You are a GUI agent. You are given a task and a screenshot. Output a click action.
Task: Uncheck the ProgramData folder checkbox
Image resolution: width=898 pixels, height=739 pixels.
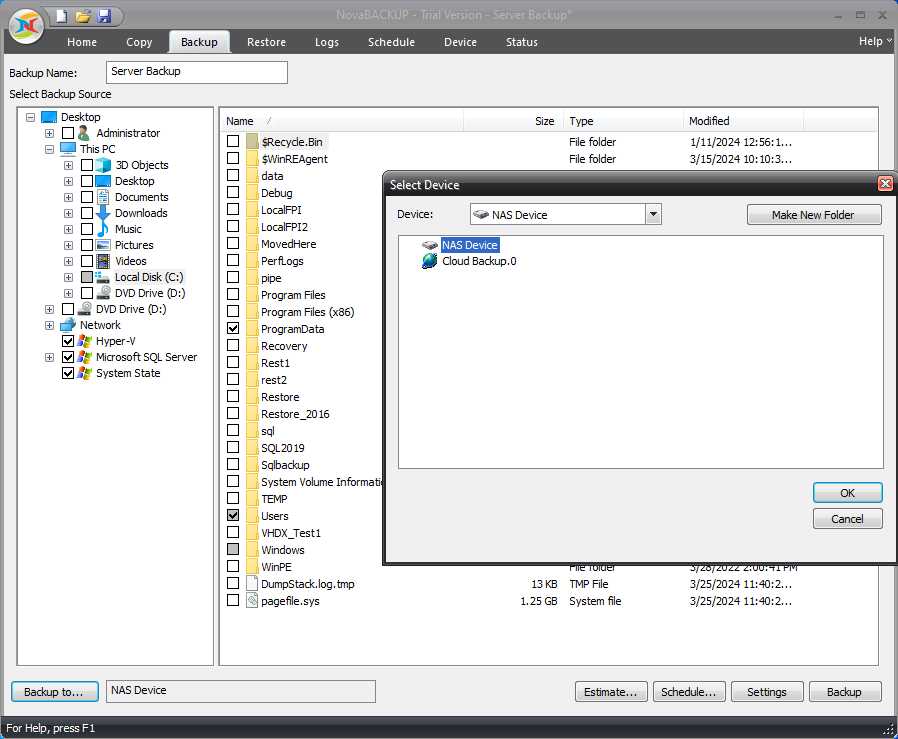(x=234, y=328)
